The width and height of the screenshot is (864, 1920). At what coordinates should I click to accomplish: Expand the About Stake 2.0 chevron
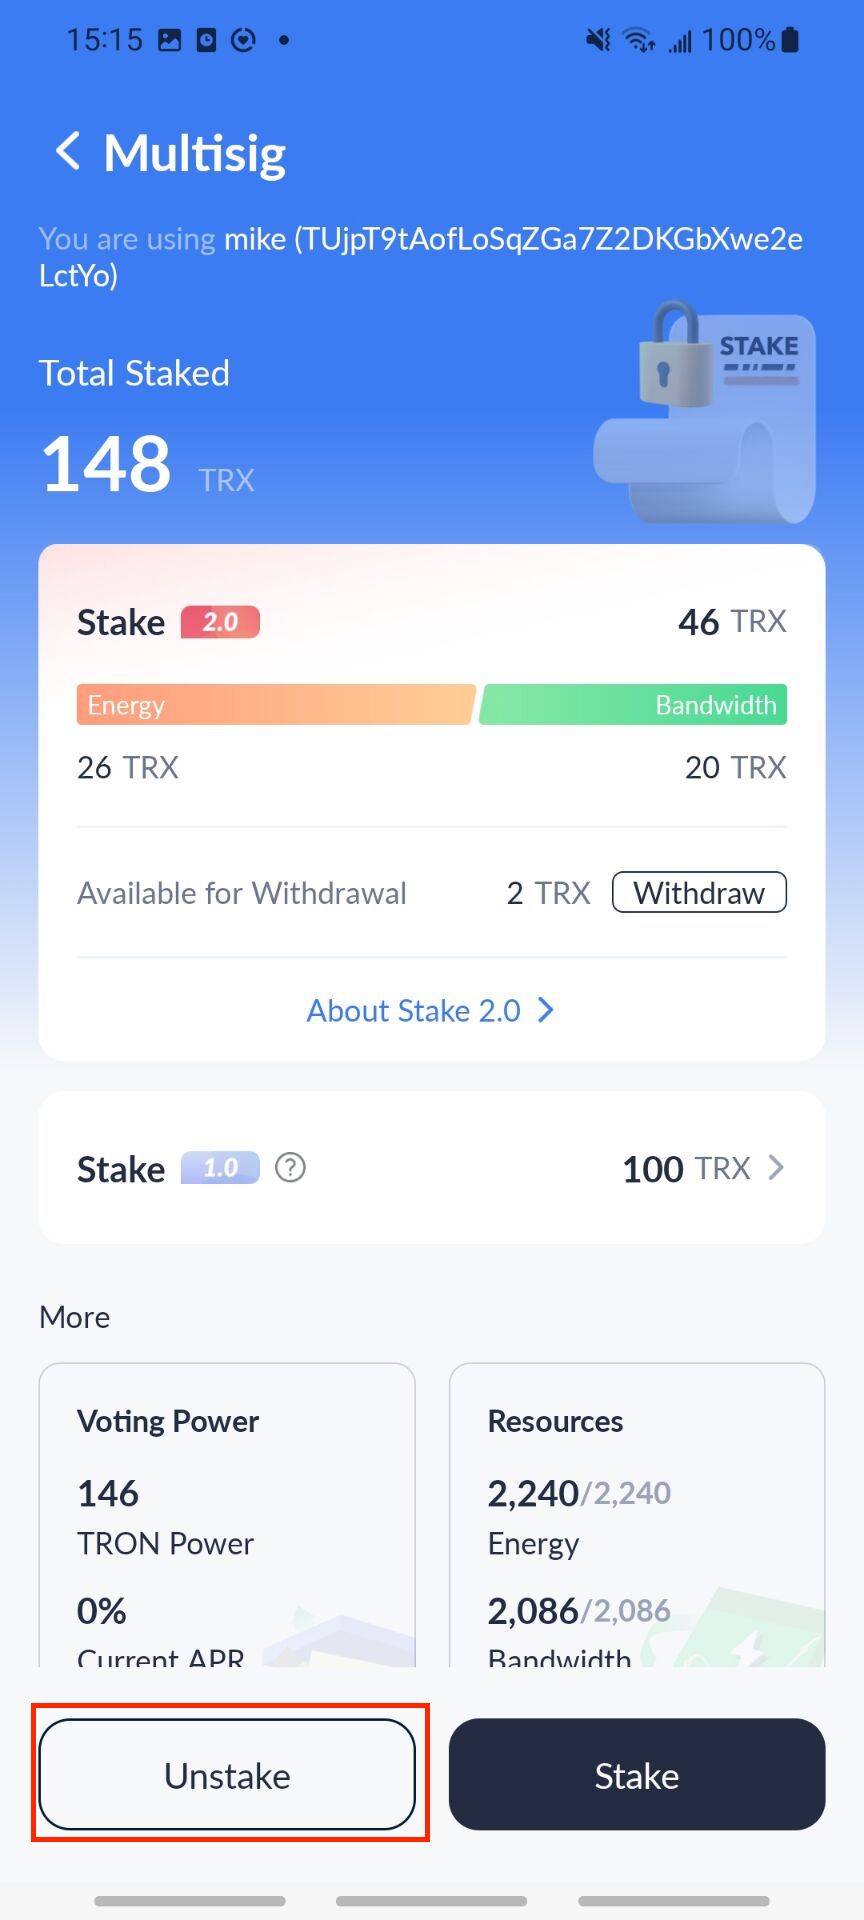[x=546, y=1010]
